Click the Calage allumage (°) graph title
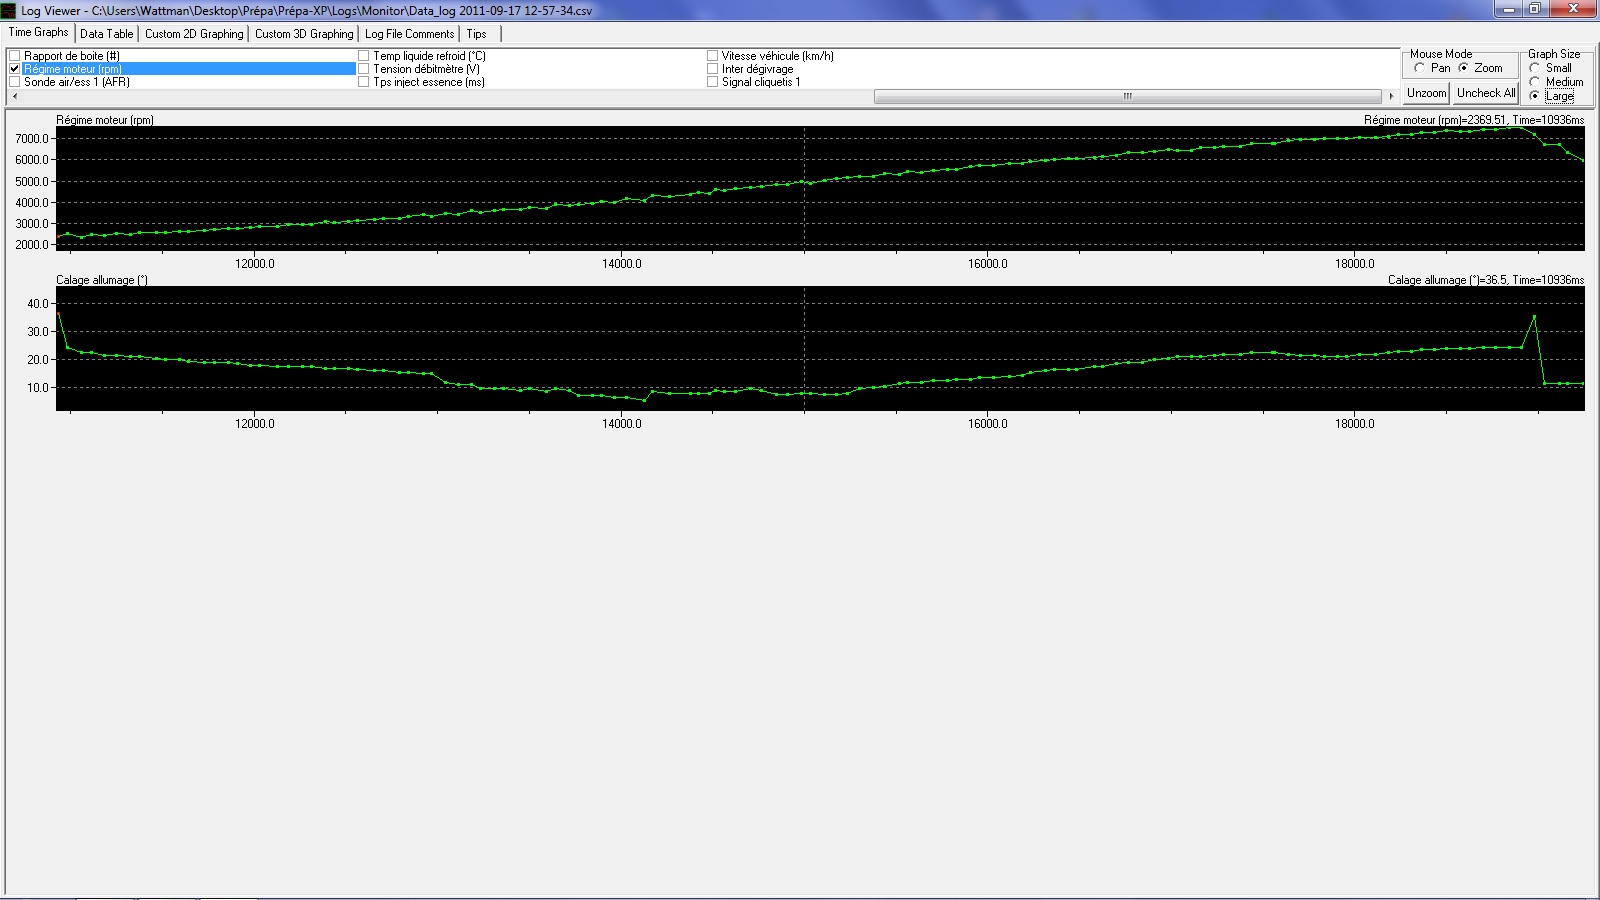Screen dimensions: 1600x900 [x=102, y=280]
